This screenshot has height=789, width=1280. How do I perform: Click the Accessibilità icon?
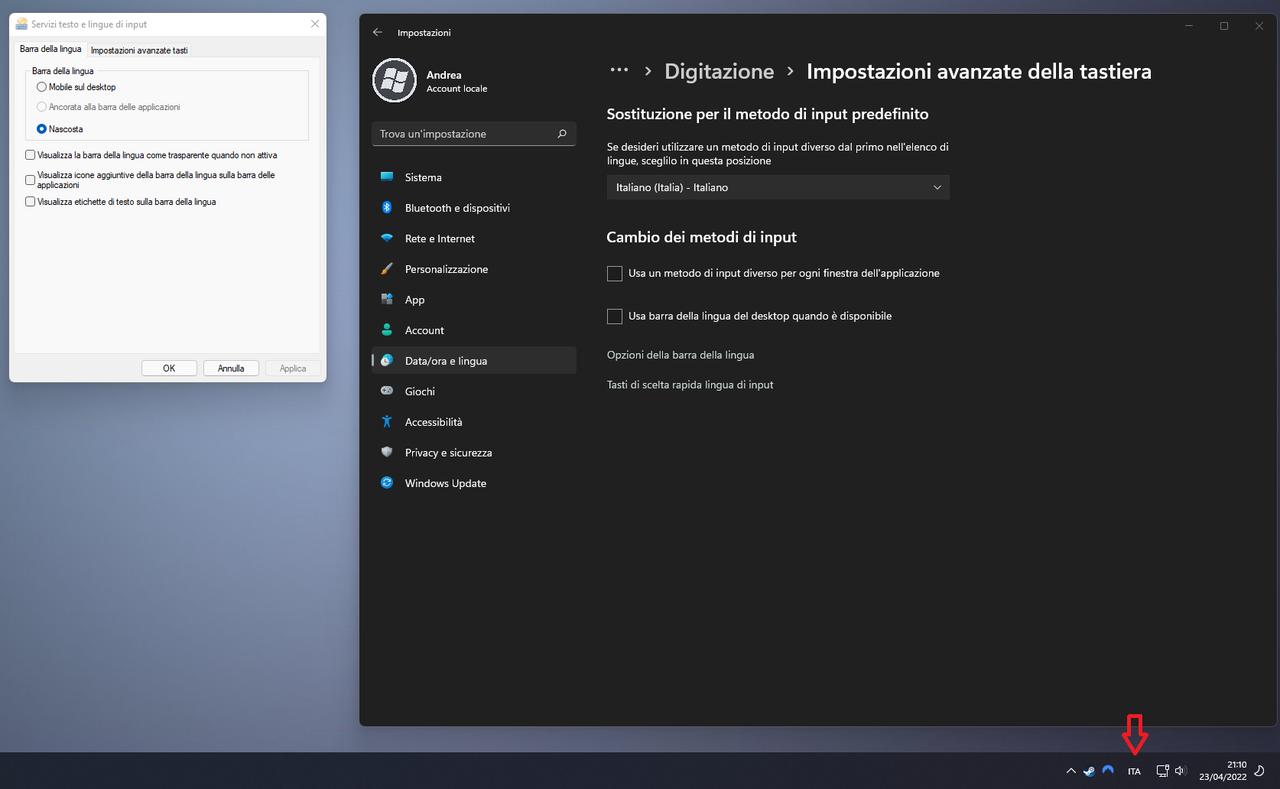coord(387,422)
